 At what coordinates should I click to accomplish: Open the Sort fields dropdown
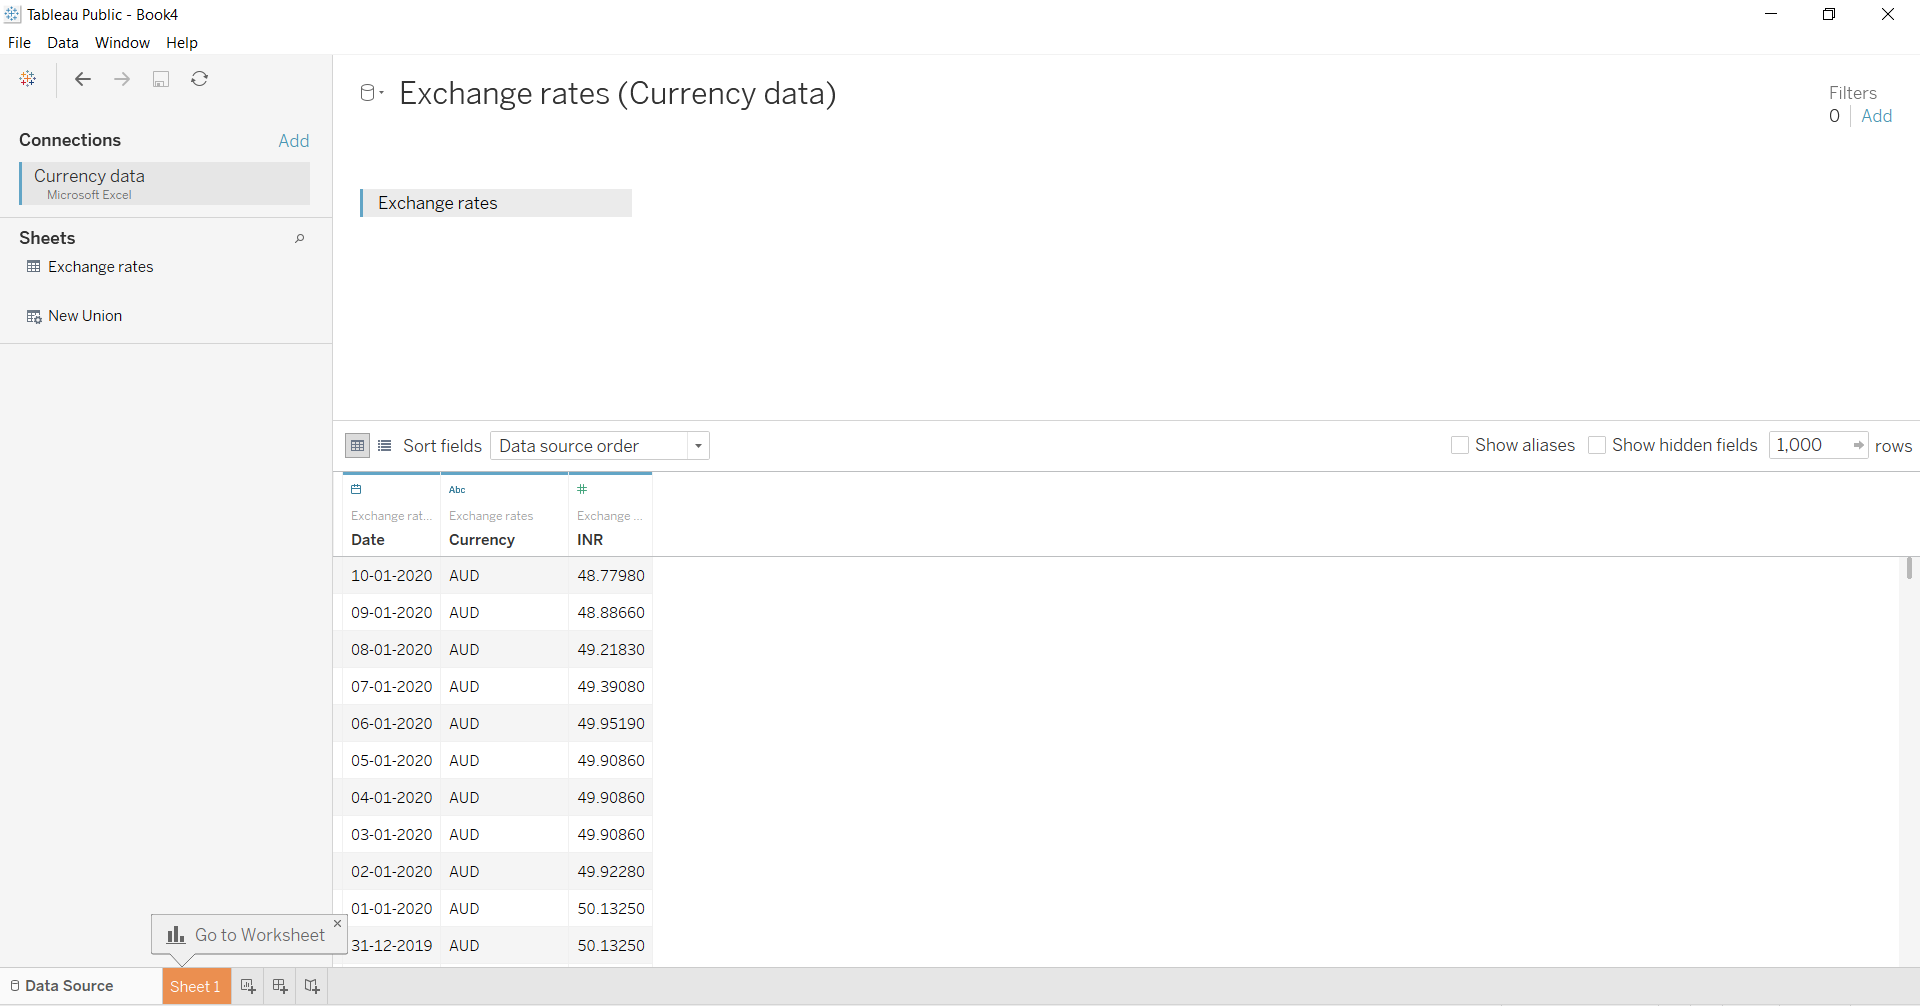pyautogui.click(x=600, y=446)
